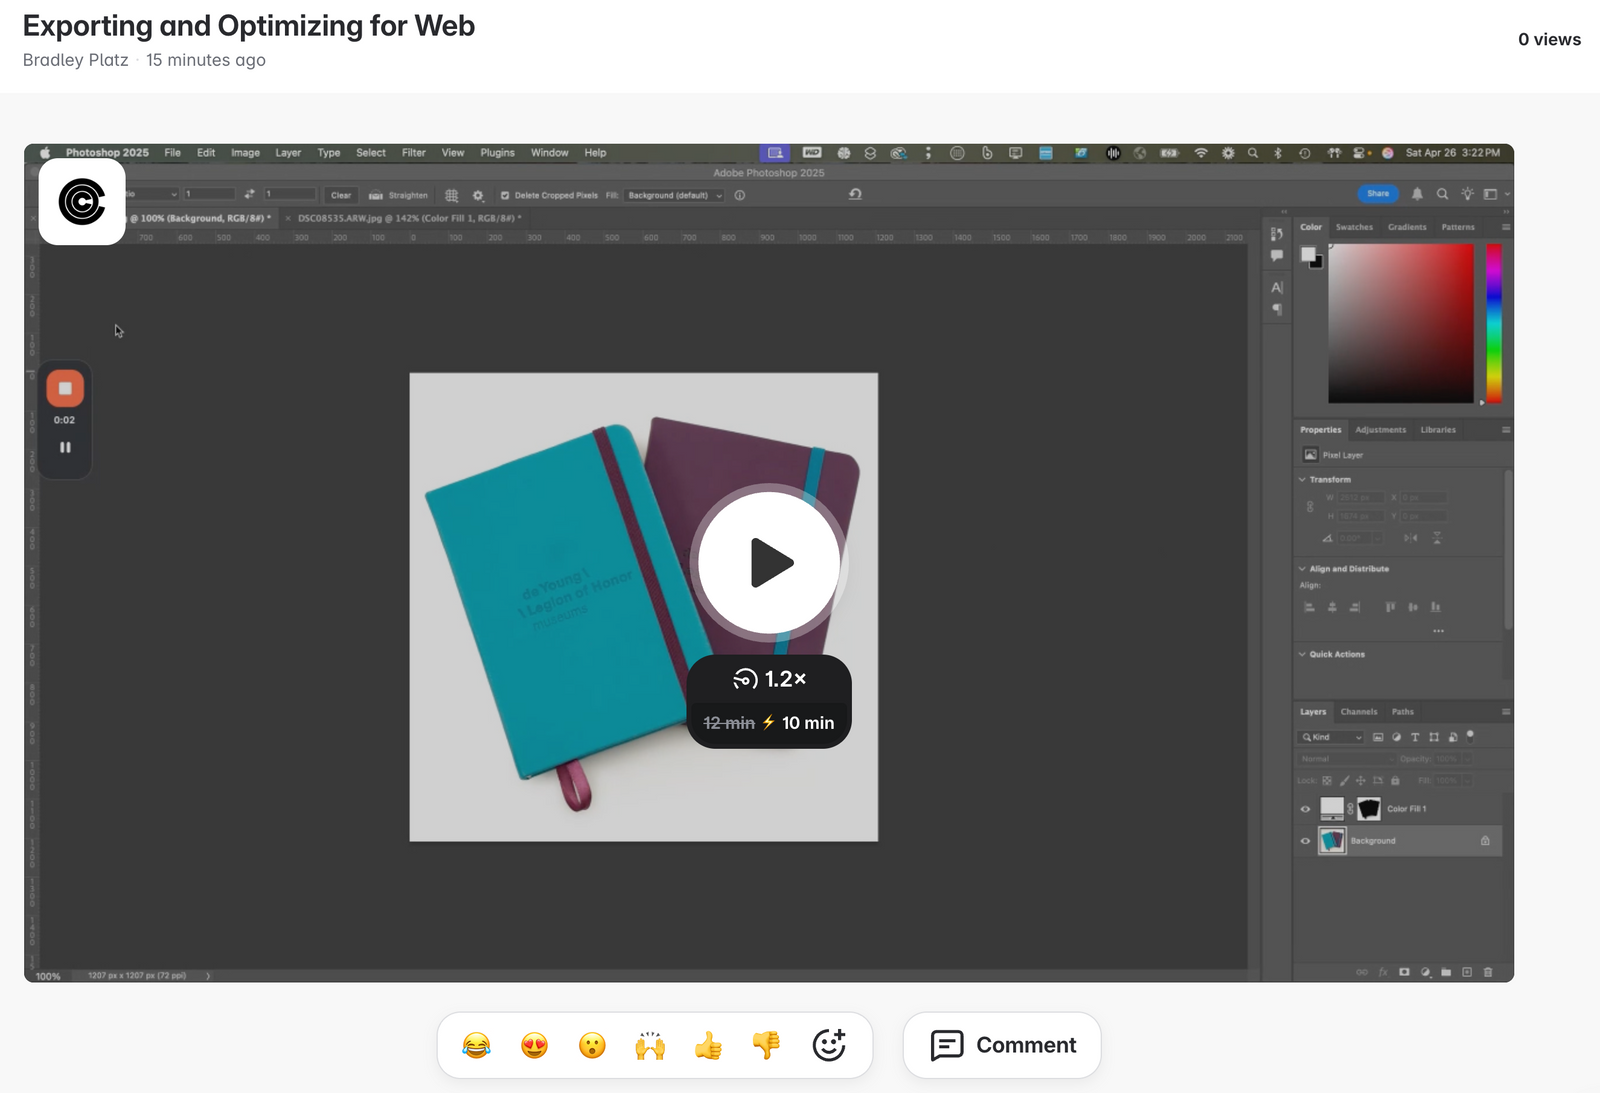This screenshot has width=1600, height=1093.
Task: React with the surprised face emoji
Action: [592, 1046]
